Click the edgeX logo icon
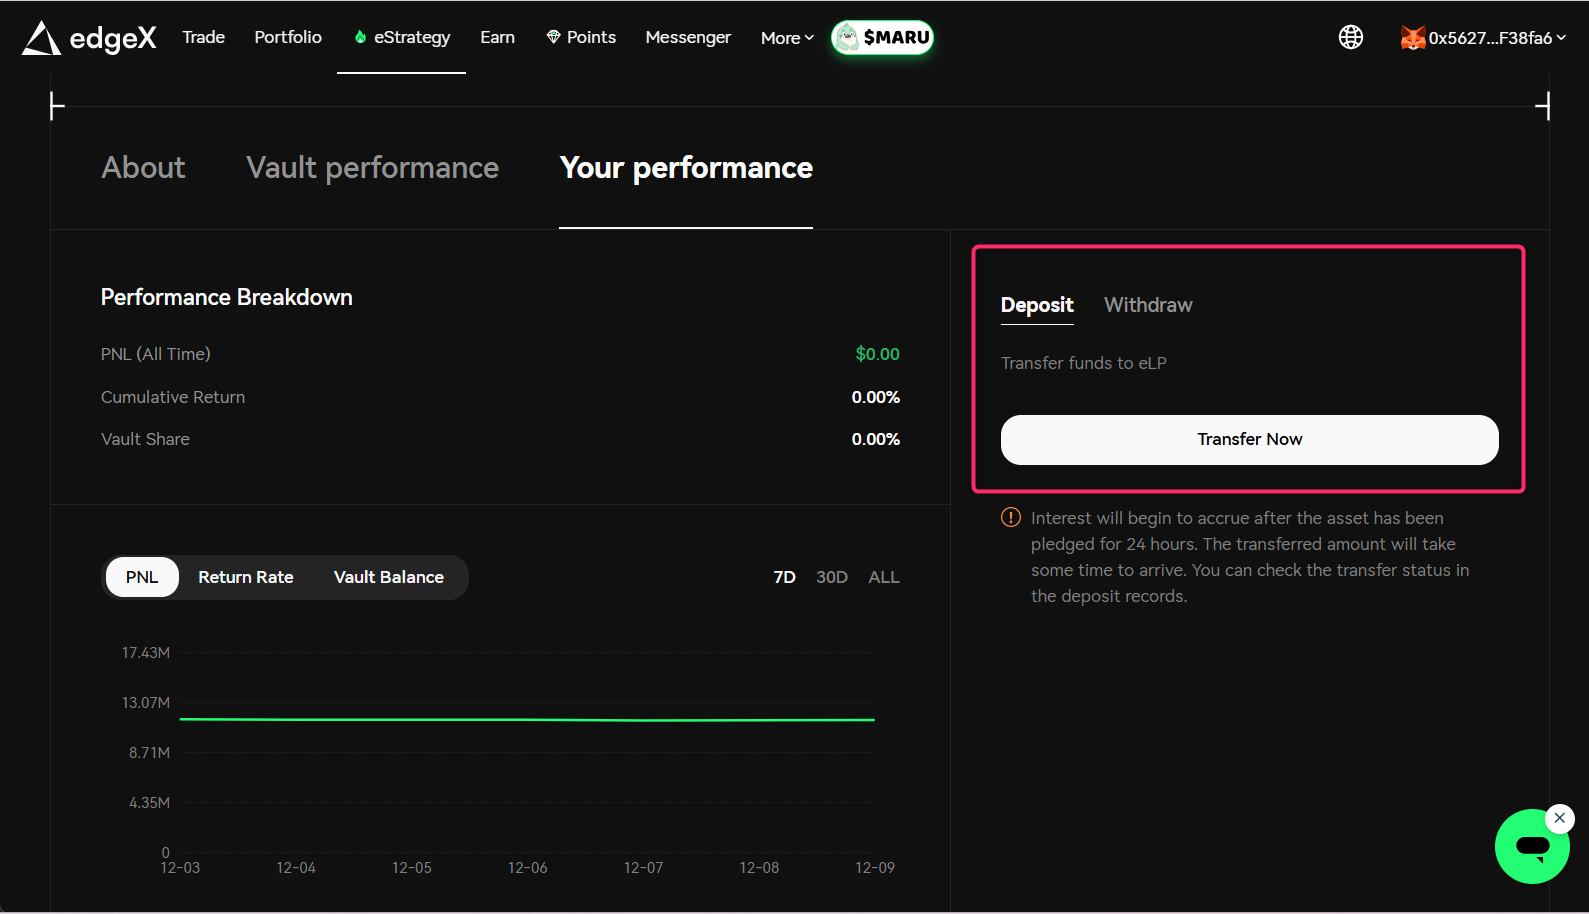 click(x=41, y=38)
